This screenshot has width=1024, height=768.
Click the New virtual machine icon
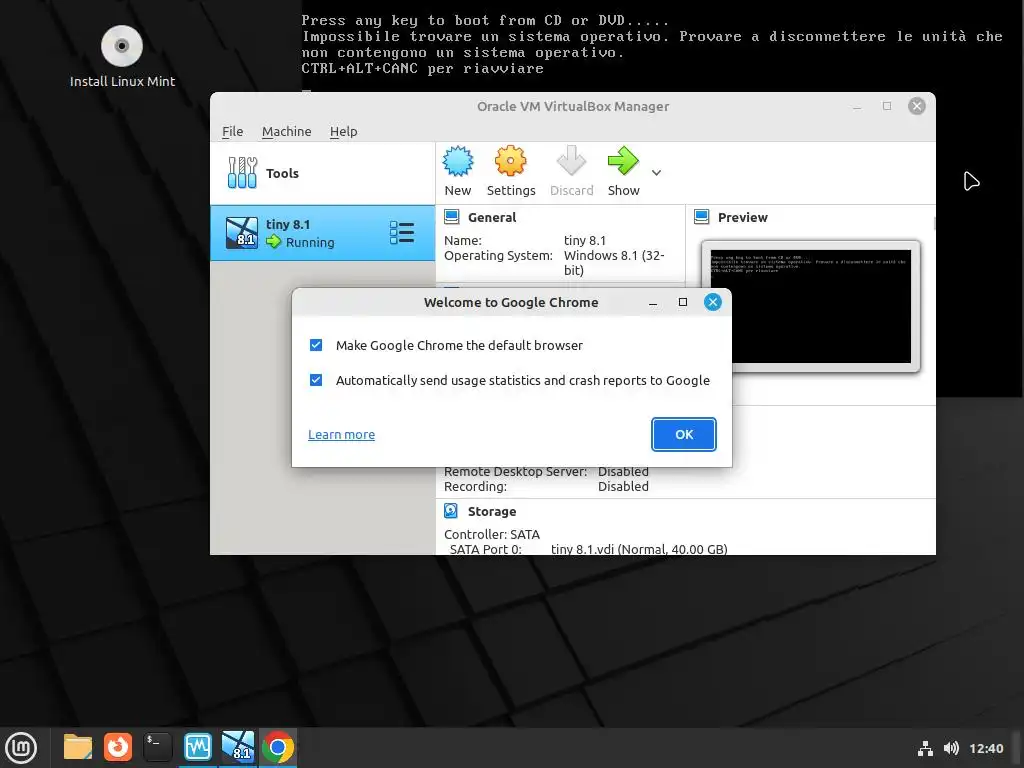click(x=458, y=161)
